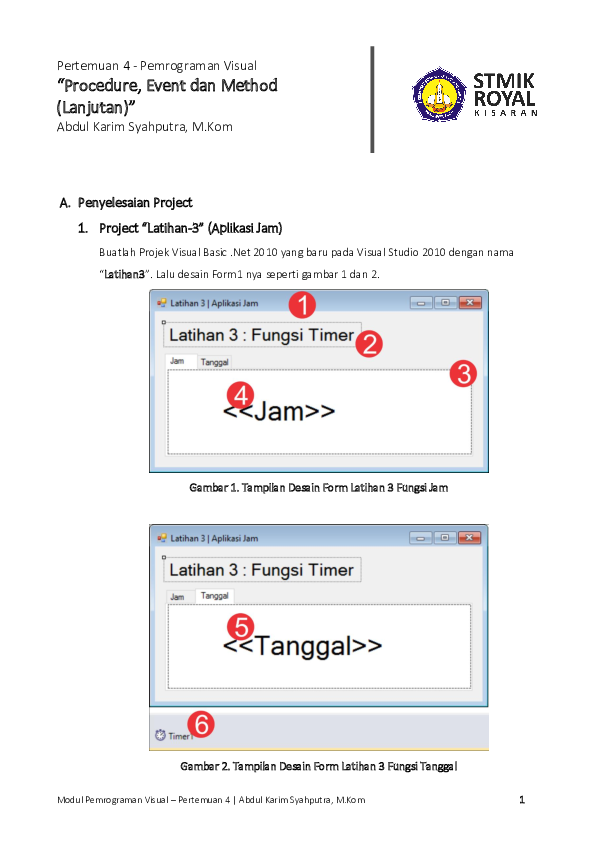This screenshot has width=595, height=842.
Task: Select the Latihan 3 : Fungsi Timer label in the first form
Action: point(262,335)
